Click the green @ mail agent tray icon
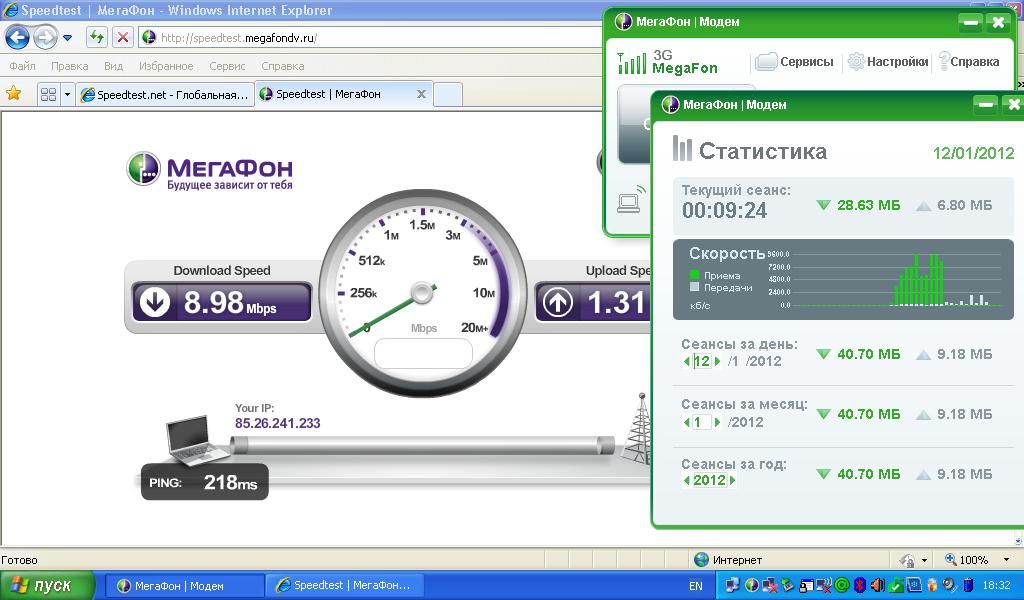The image size is (1024, 600). click(x=842, y=585)
